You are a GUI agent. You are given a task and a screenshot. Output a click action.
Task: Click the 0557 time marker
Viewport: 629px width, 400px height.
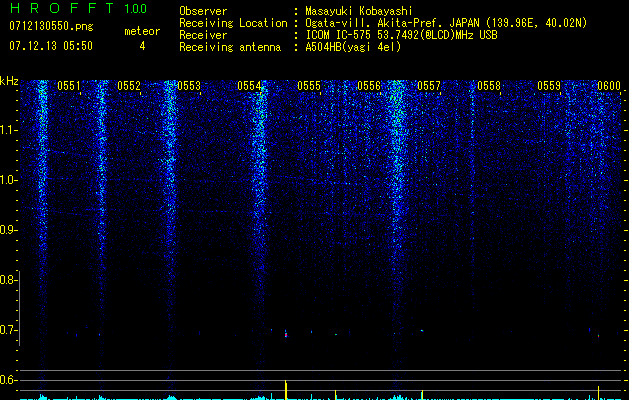[429, 86]
